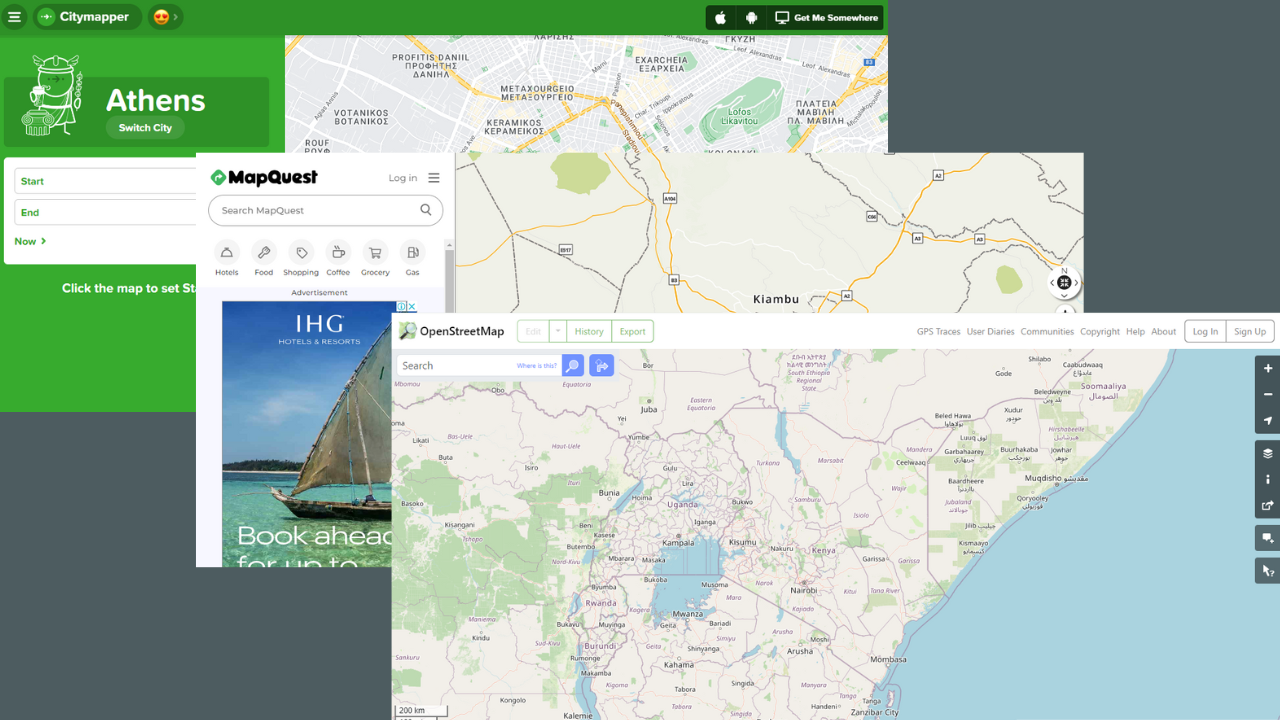The width and height of the screenshot is (1280, 720).
Task: Open the Citymapper hamburger menu
Action: point(14,17)
